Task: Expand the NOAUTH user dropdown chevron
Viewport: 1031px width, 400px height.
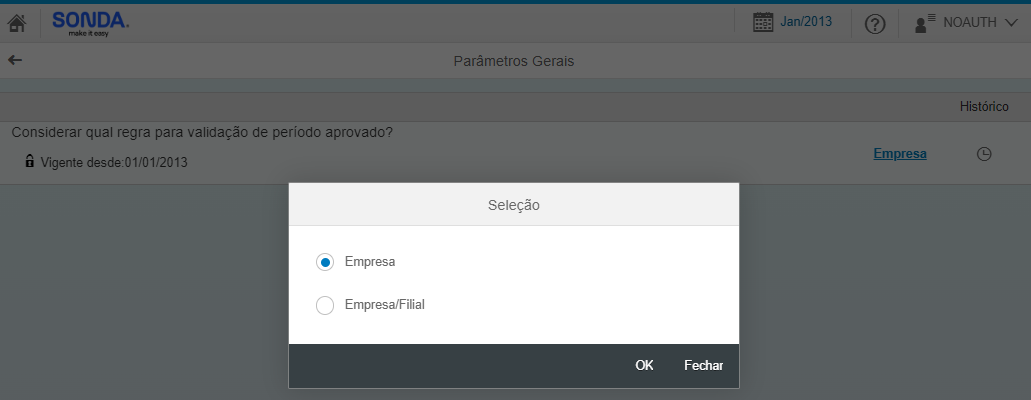Action: (1011, 23)
